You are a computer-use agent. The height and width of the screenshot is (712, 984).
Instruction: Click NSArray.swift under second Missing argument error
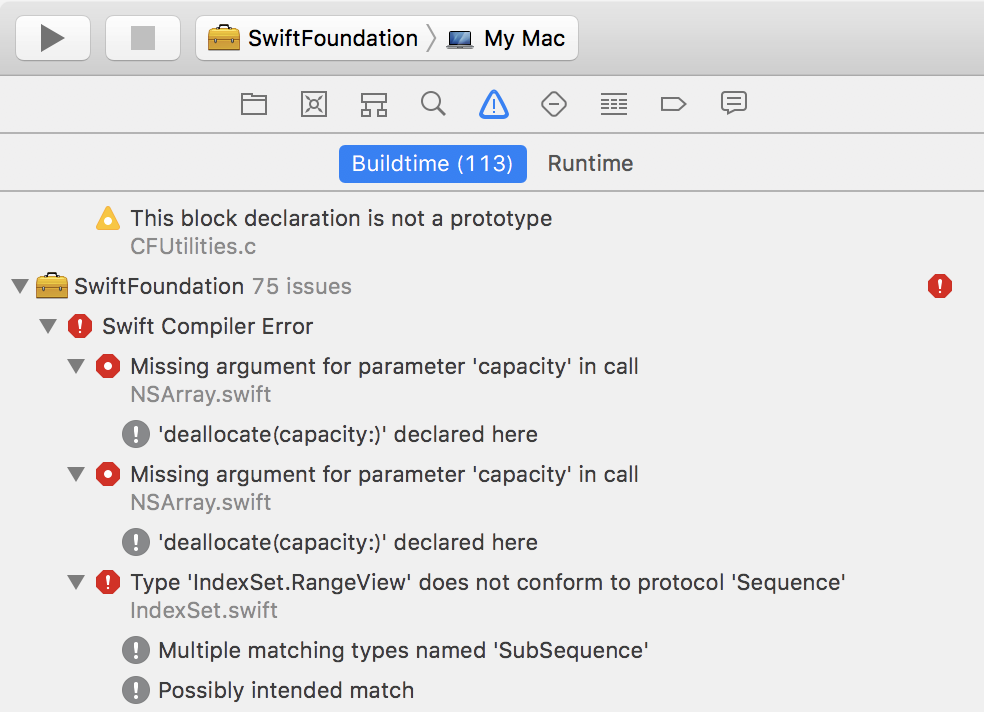pyautogui.click(x=201, y=502)
